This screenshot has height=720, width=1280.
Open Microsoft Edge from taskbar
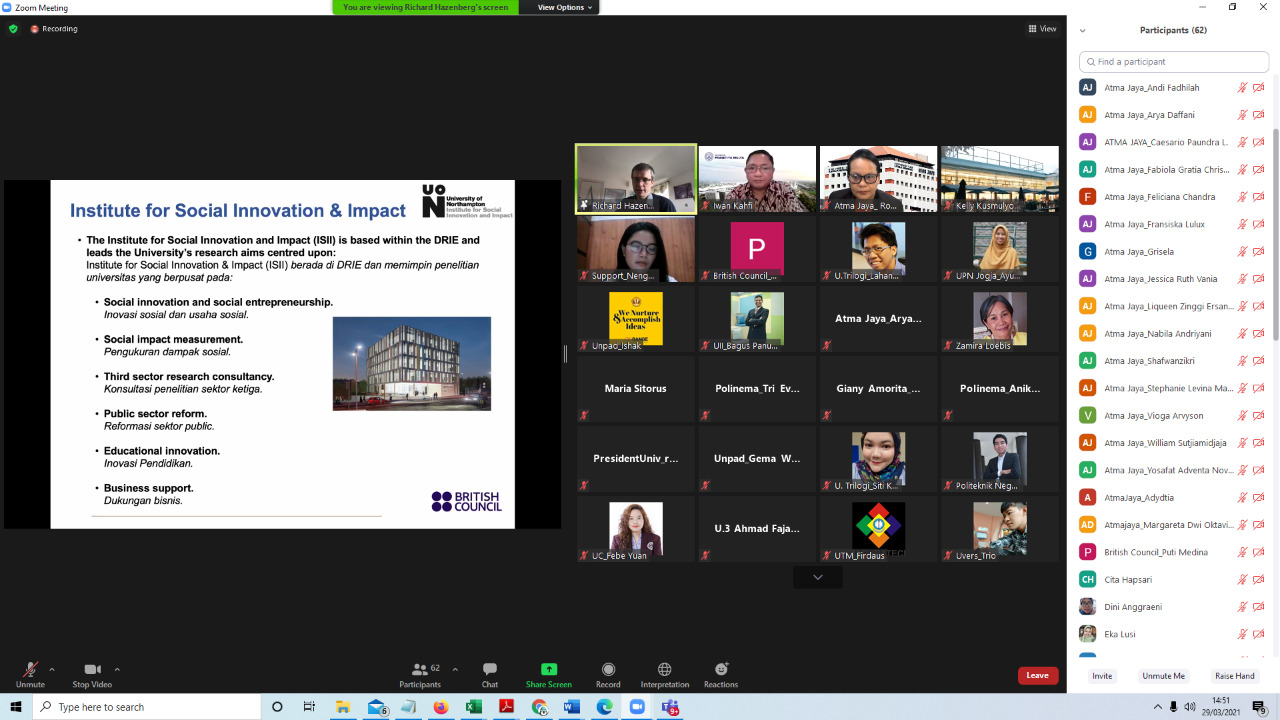[x=605, y=707]
